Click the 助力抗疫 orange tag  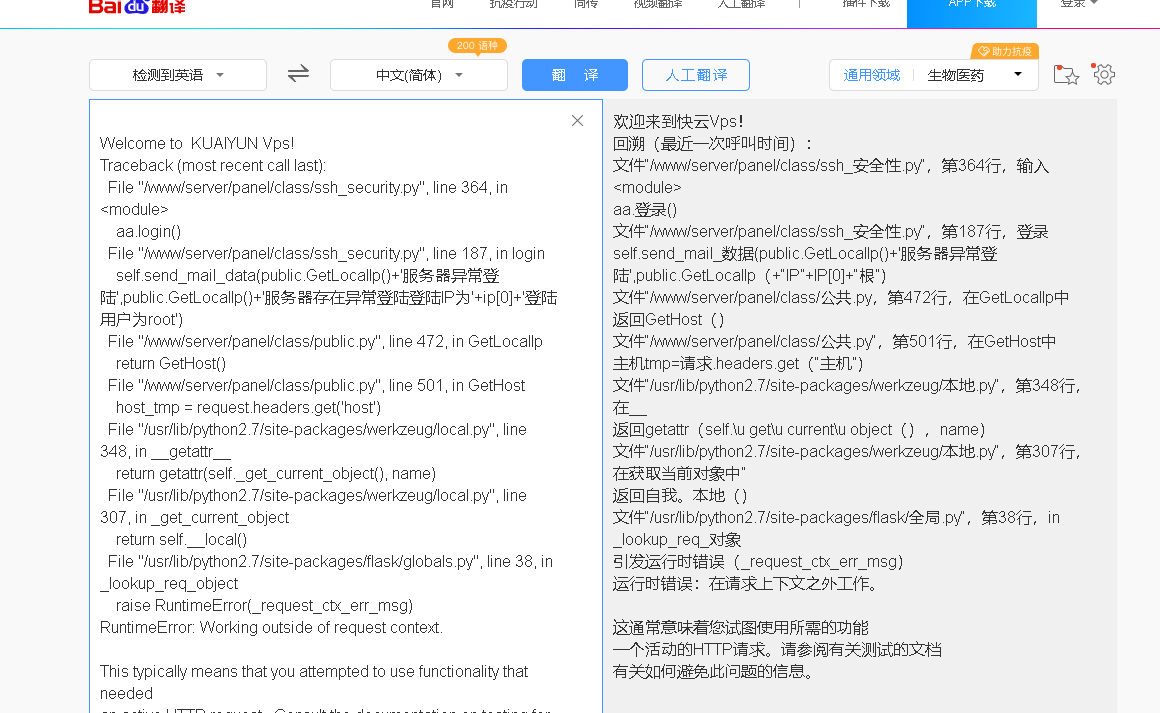coord(1005,51)
